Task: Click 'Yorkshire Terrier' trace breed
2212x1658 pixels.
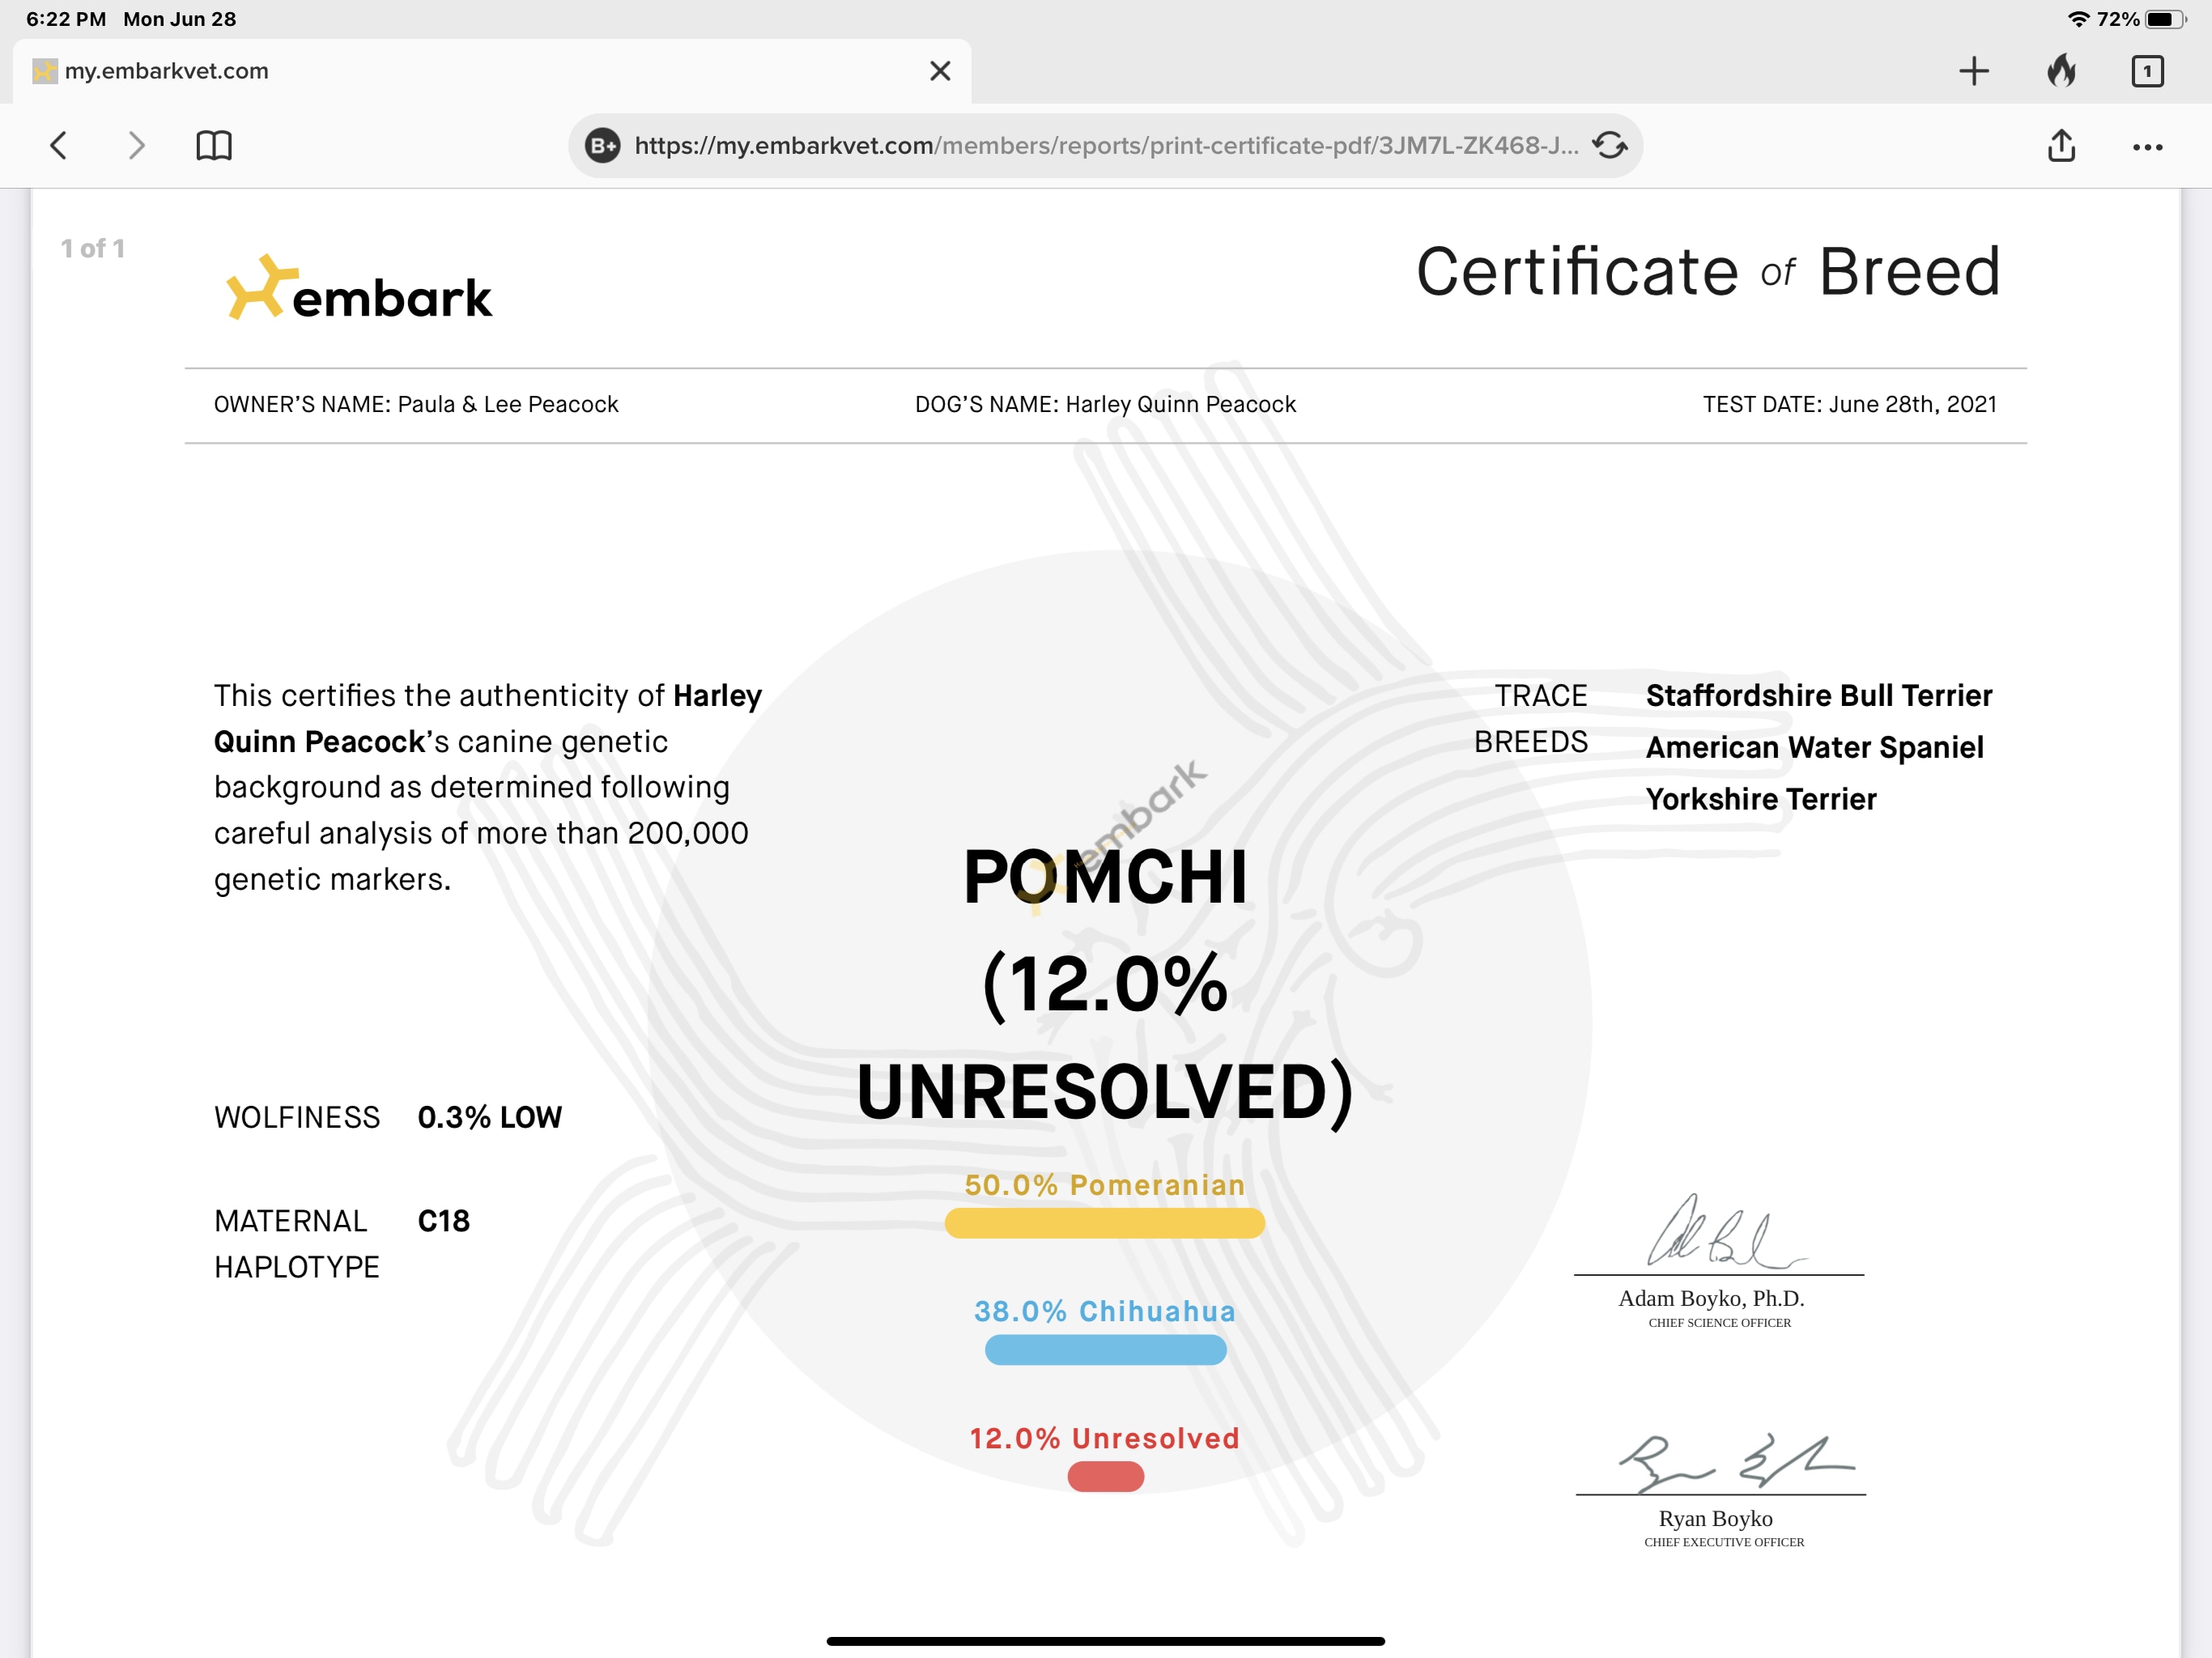Action: tap(1761, 799)
